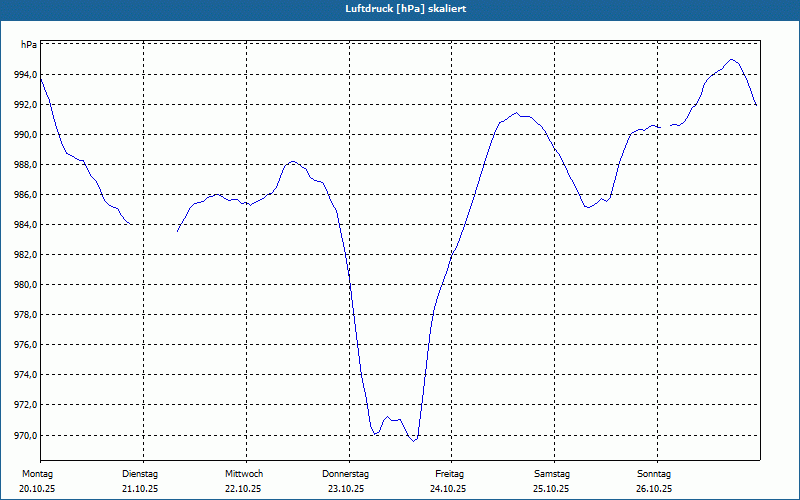The image size is (800, 500).
Task: Click the 976,0 axis value
Action: 26,345
